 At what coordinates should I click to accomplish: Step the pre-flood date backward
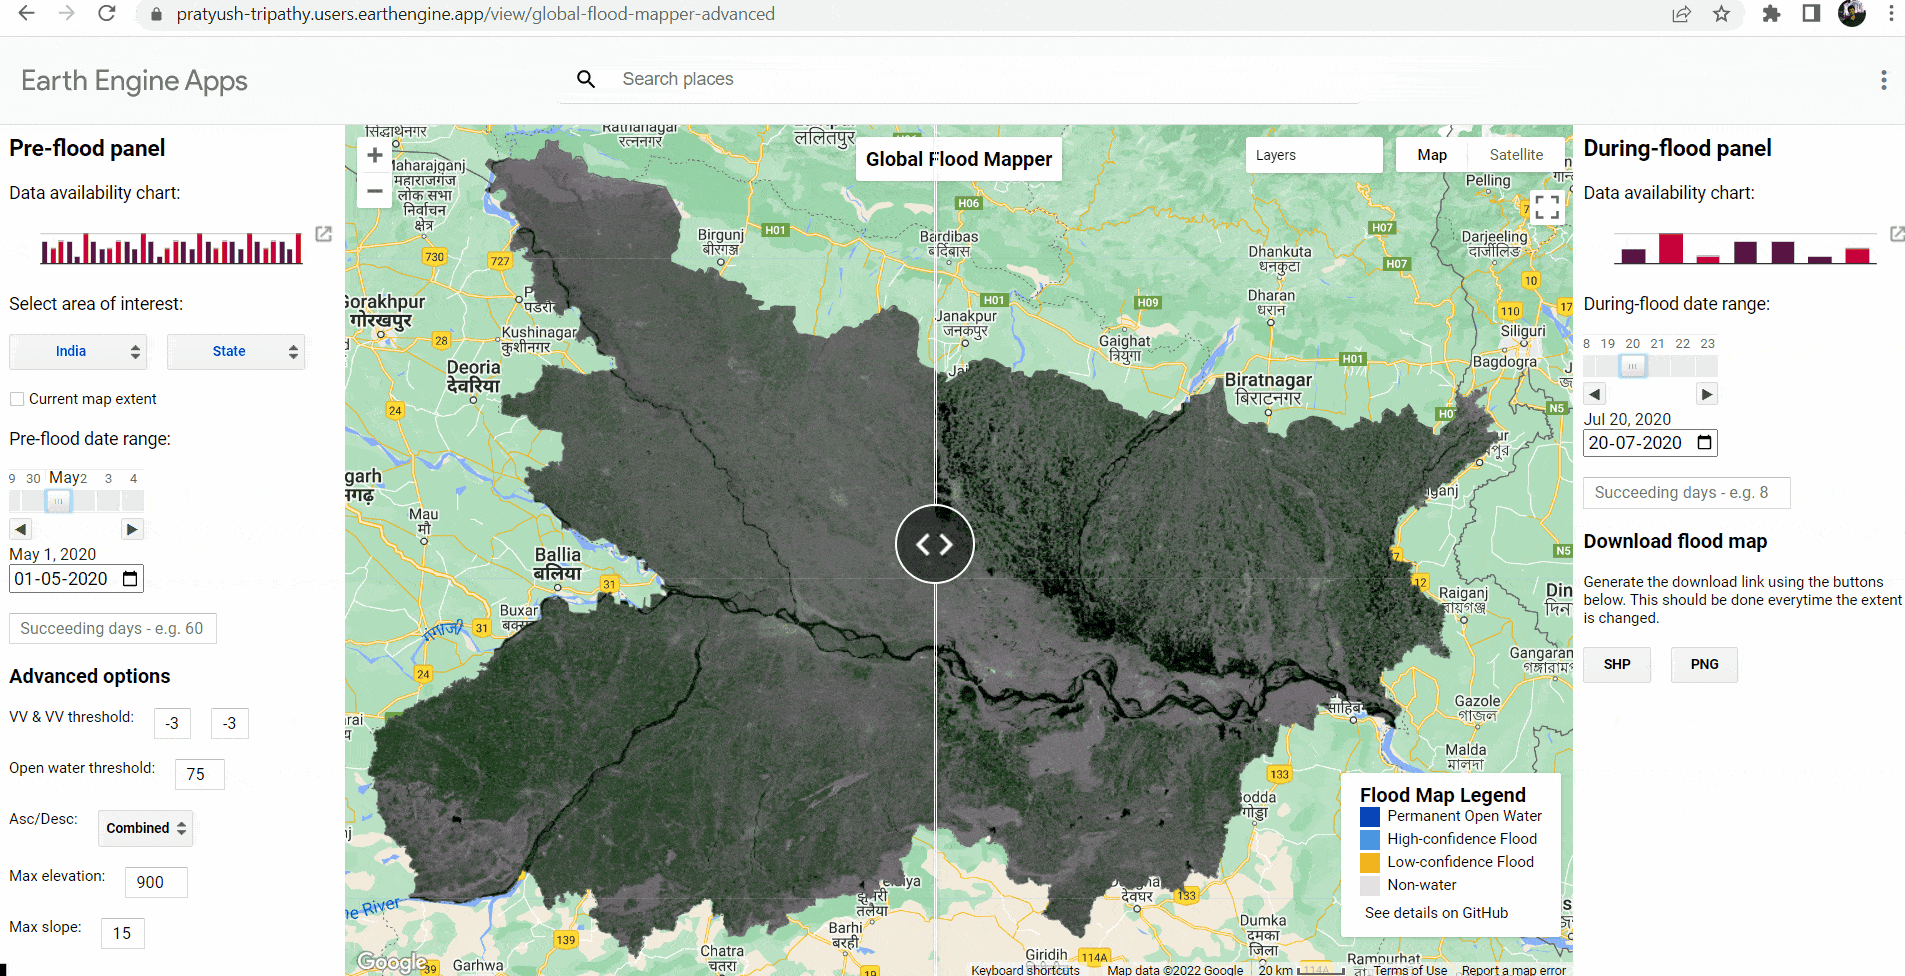coord(21,529)
